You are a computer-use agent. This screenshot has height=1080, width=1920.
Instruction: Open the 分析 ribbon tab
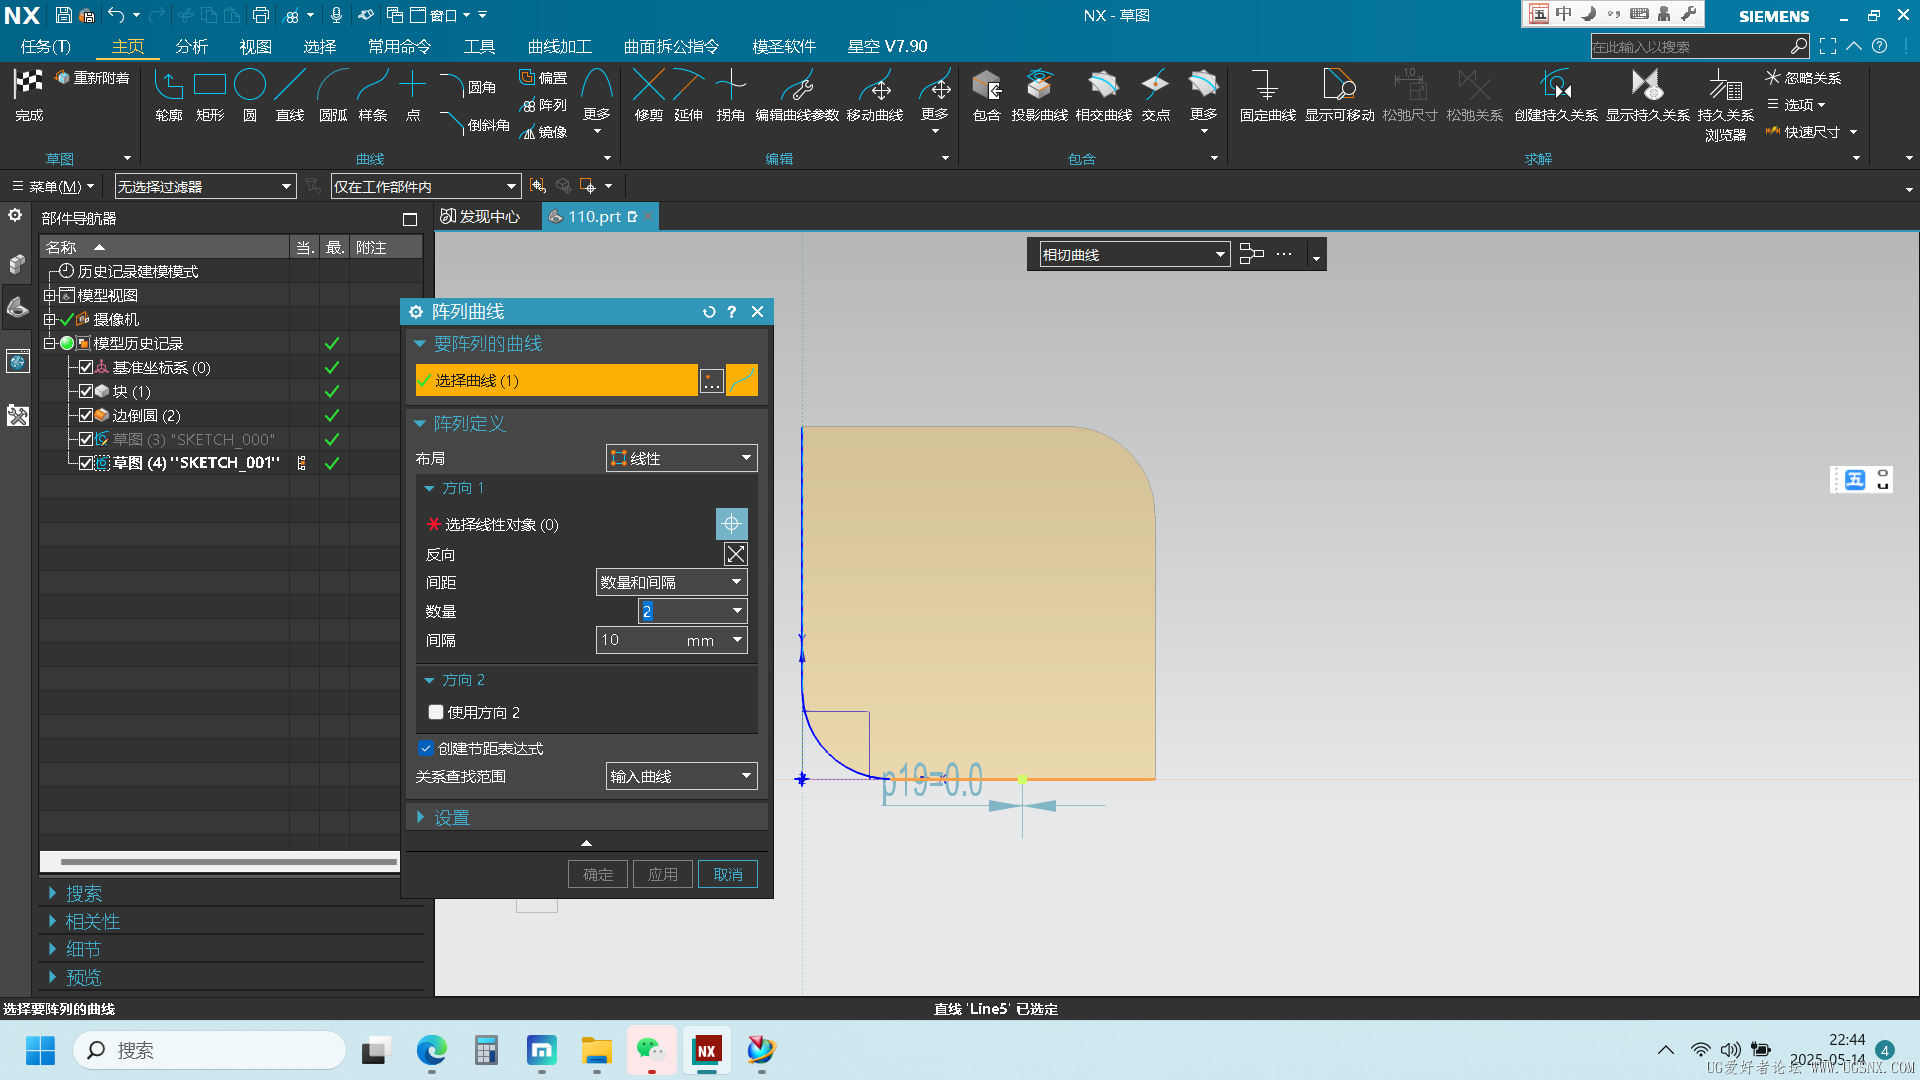point(191,46)
